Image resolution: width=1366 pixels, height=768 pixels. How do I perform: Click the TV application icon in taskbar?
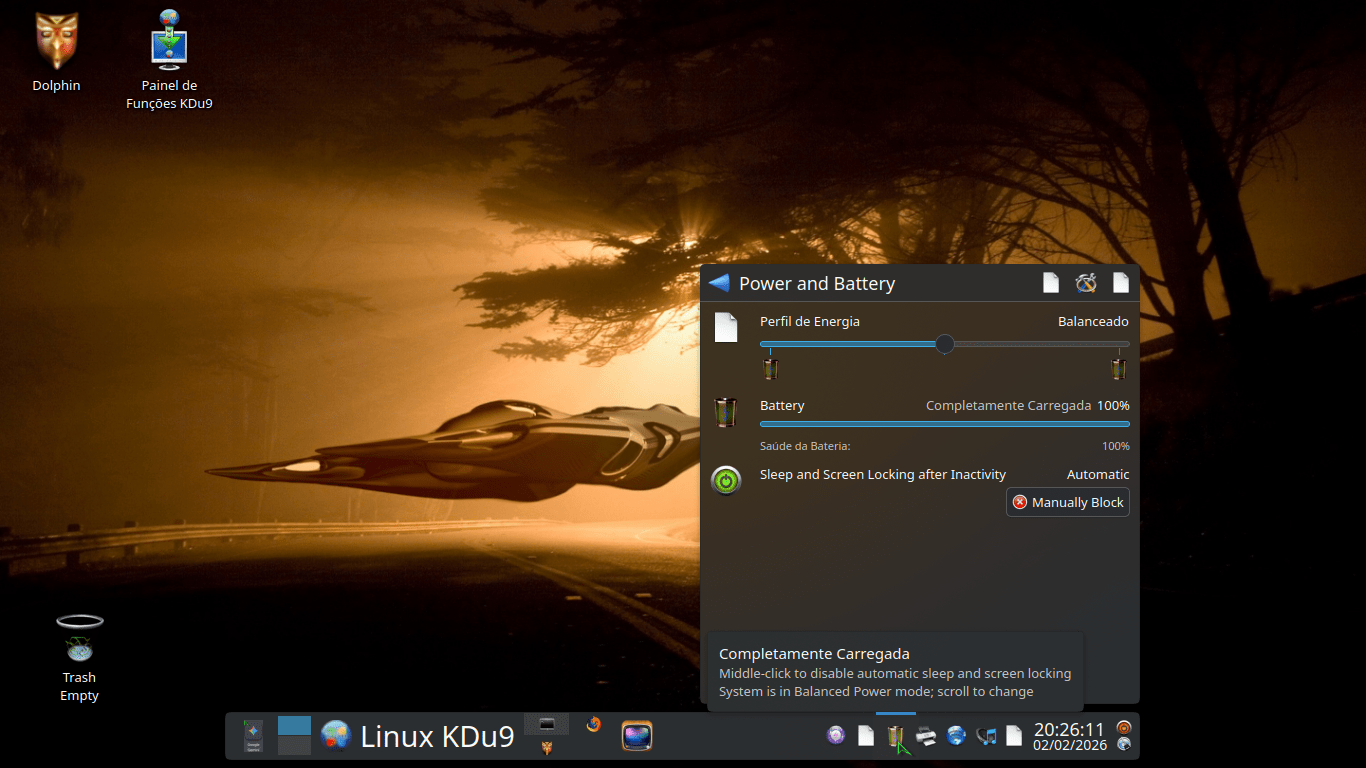pyautogui.click(x=637, y=737)
